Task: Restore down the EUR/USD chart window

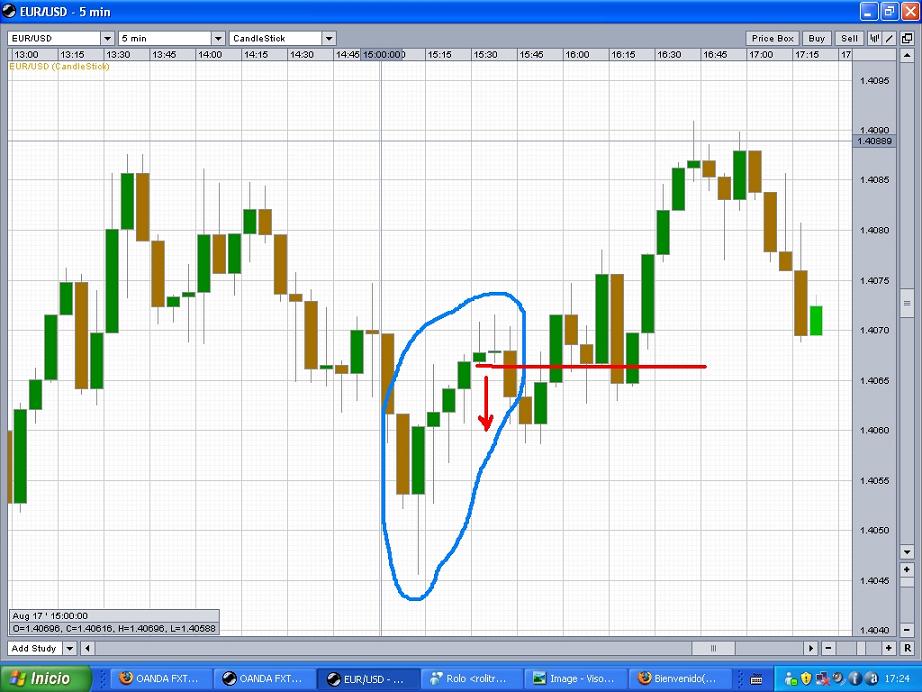Action: click(x=890, y=11)
